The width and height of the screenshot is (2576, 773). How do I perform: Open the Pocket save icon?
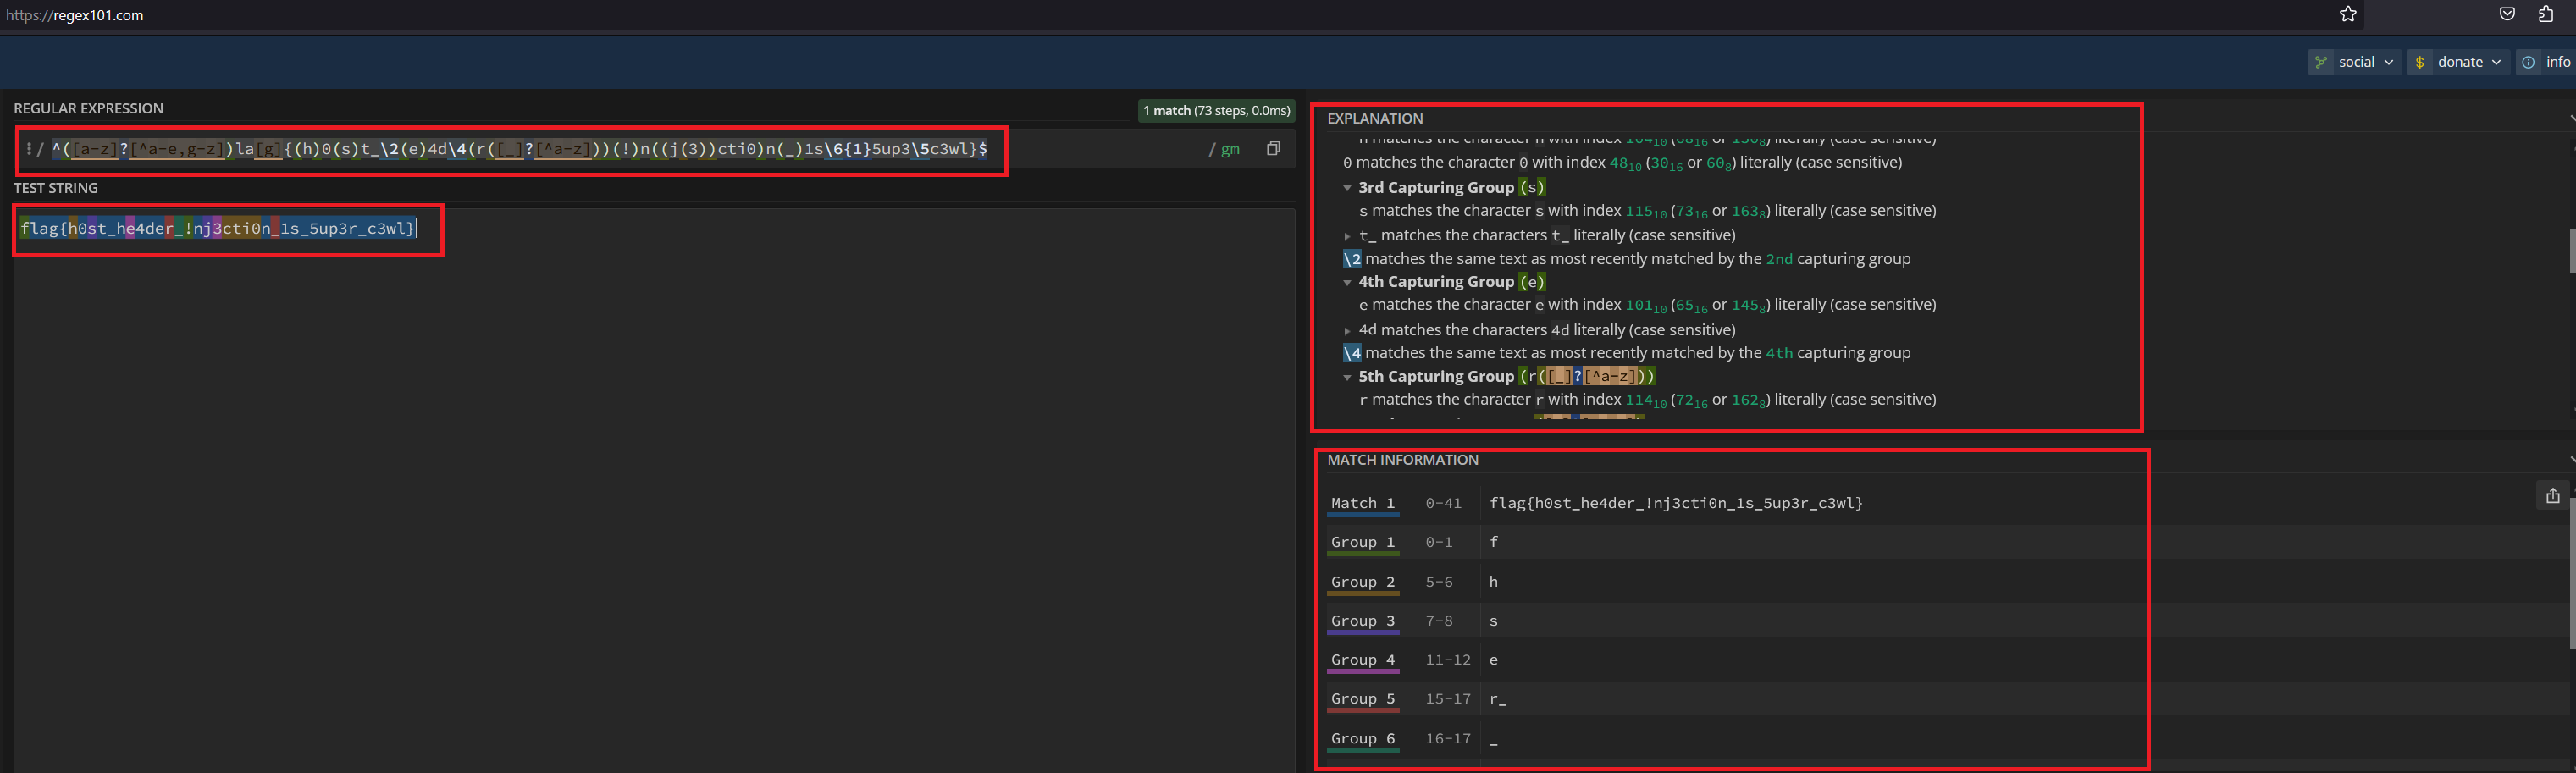(x=2507, y=14)
